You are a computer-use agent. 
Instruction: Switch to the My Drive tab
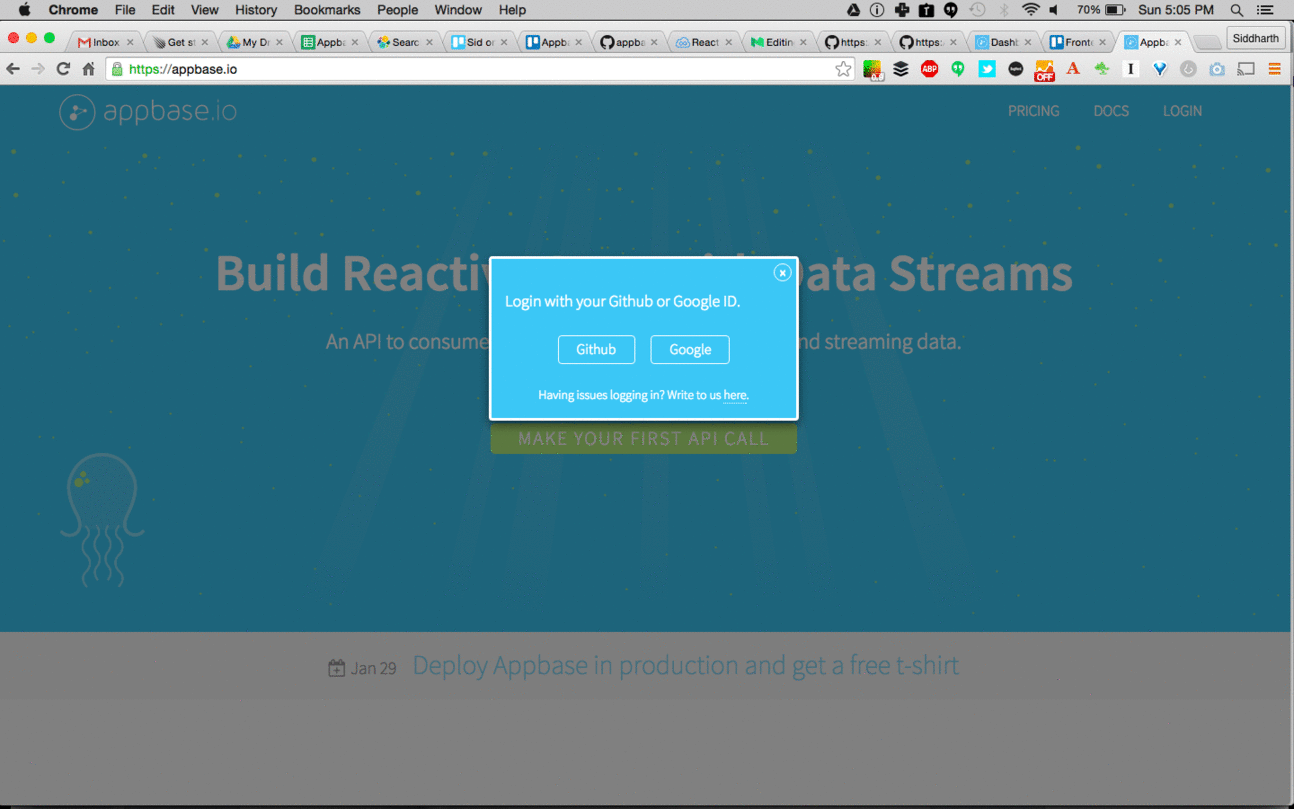(x=256, y=42)
